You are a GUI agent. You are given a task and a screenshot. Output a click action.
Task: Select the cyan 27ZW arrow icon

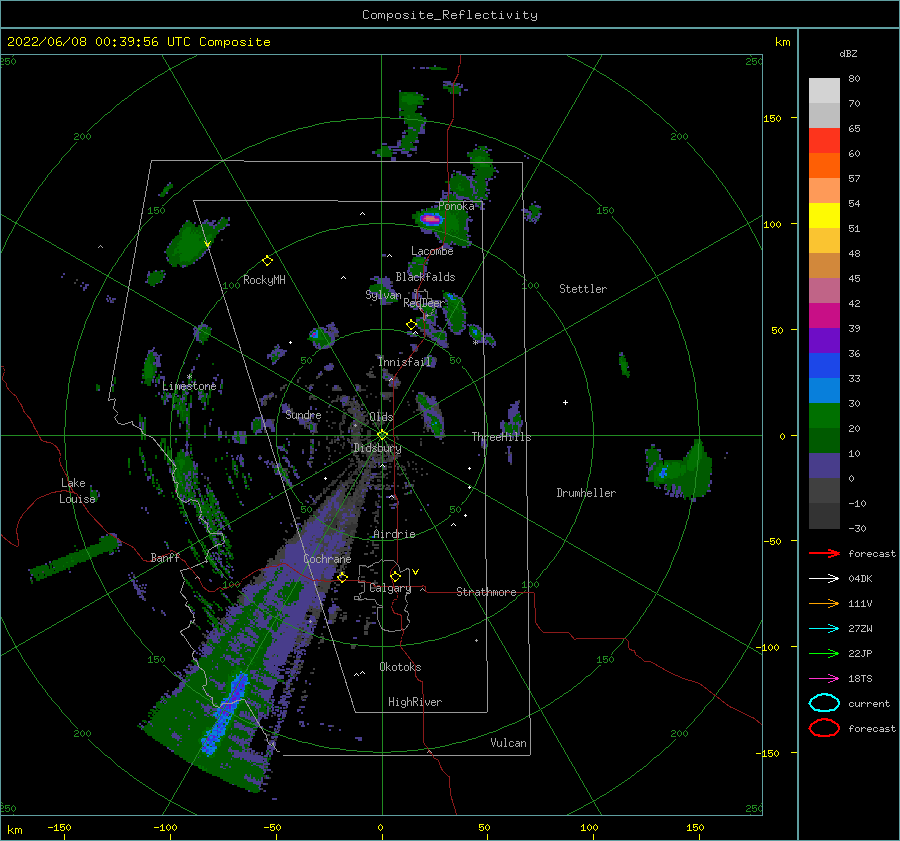tap(824, 629)
